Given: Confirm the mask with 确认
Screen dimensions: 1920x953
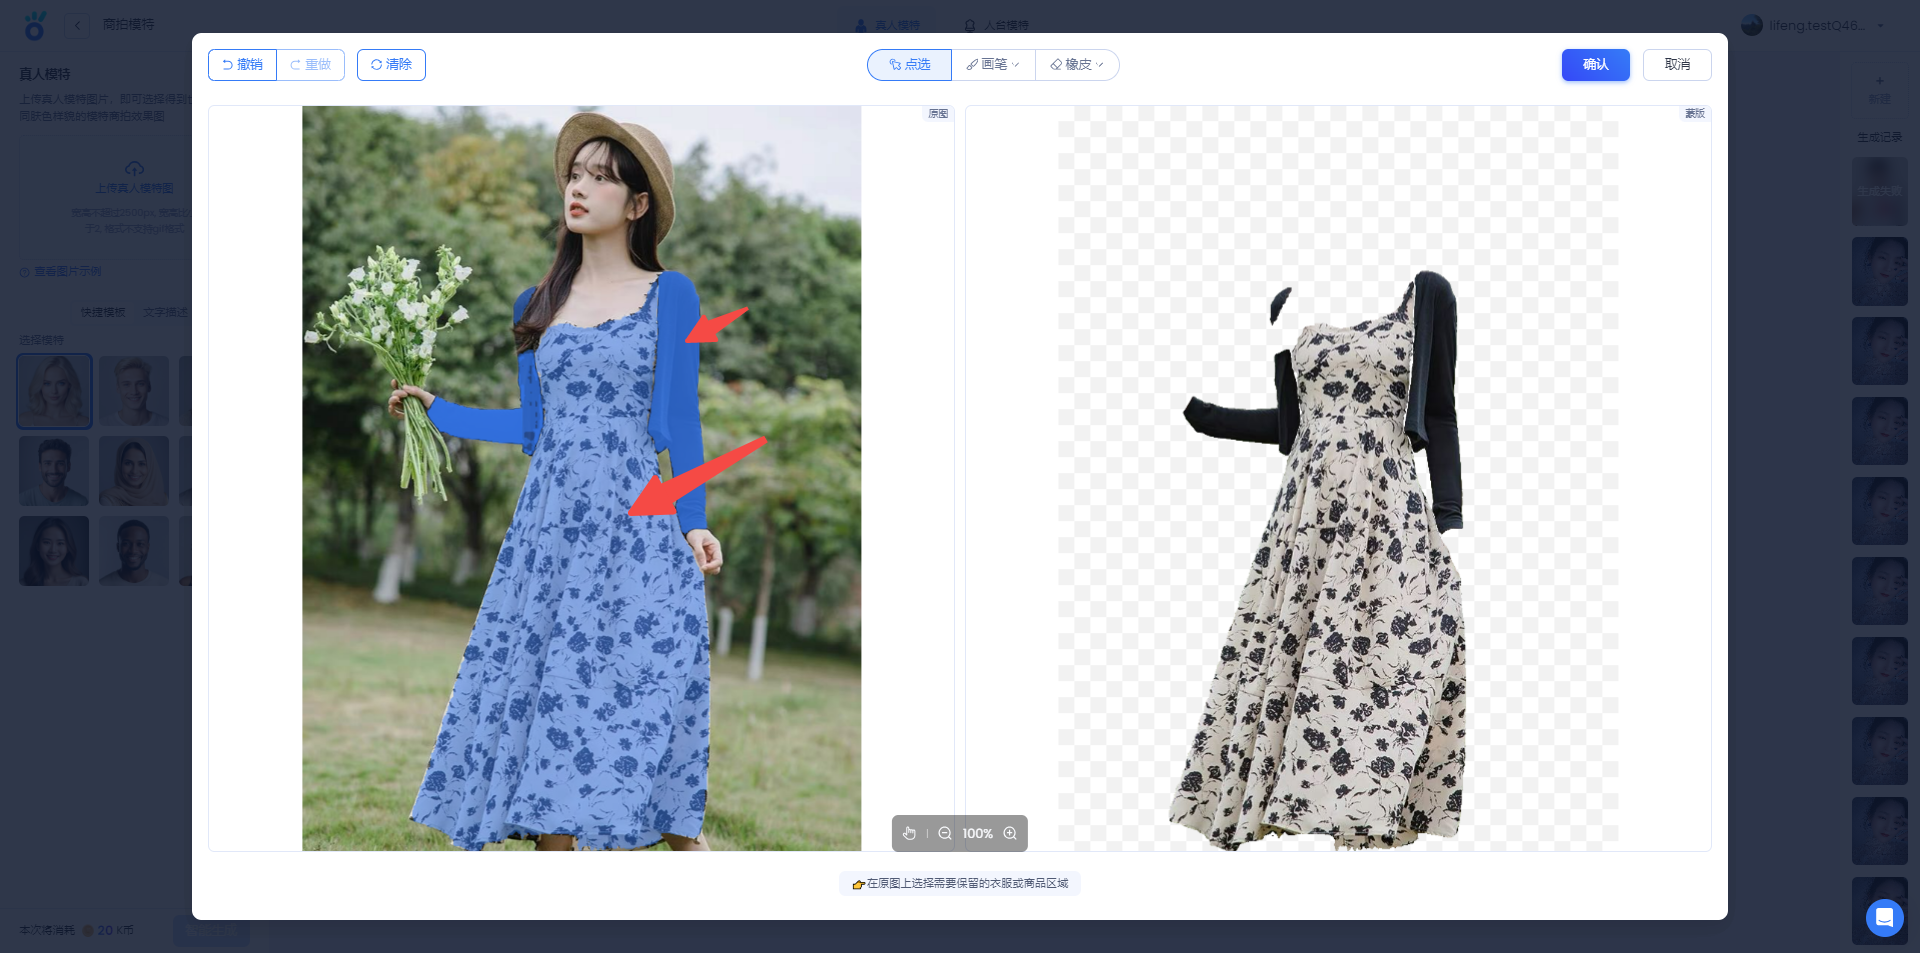Looking at the screenshot, I should [1595, 65].
